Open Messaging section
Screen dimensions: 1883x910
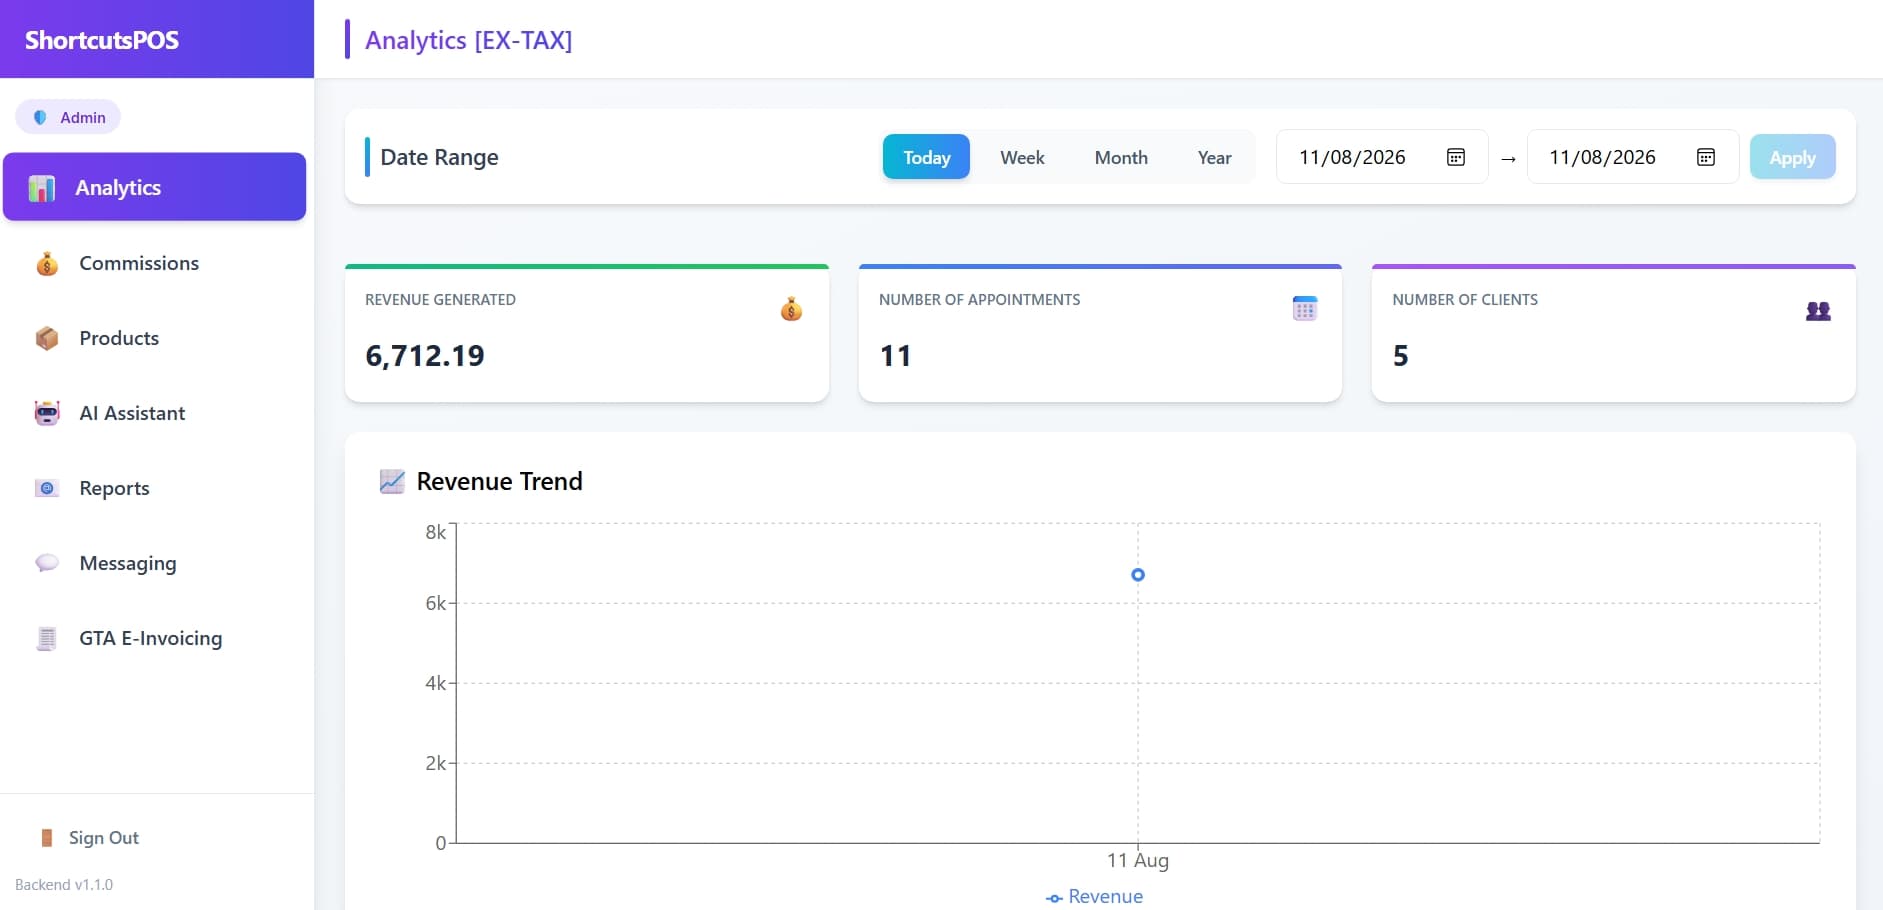[x=154, y=563]
